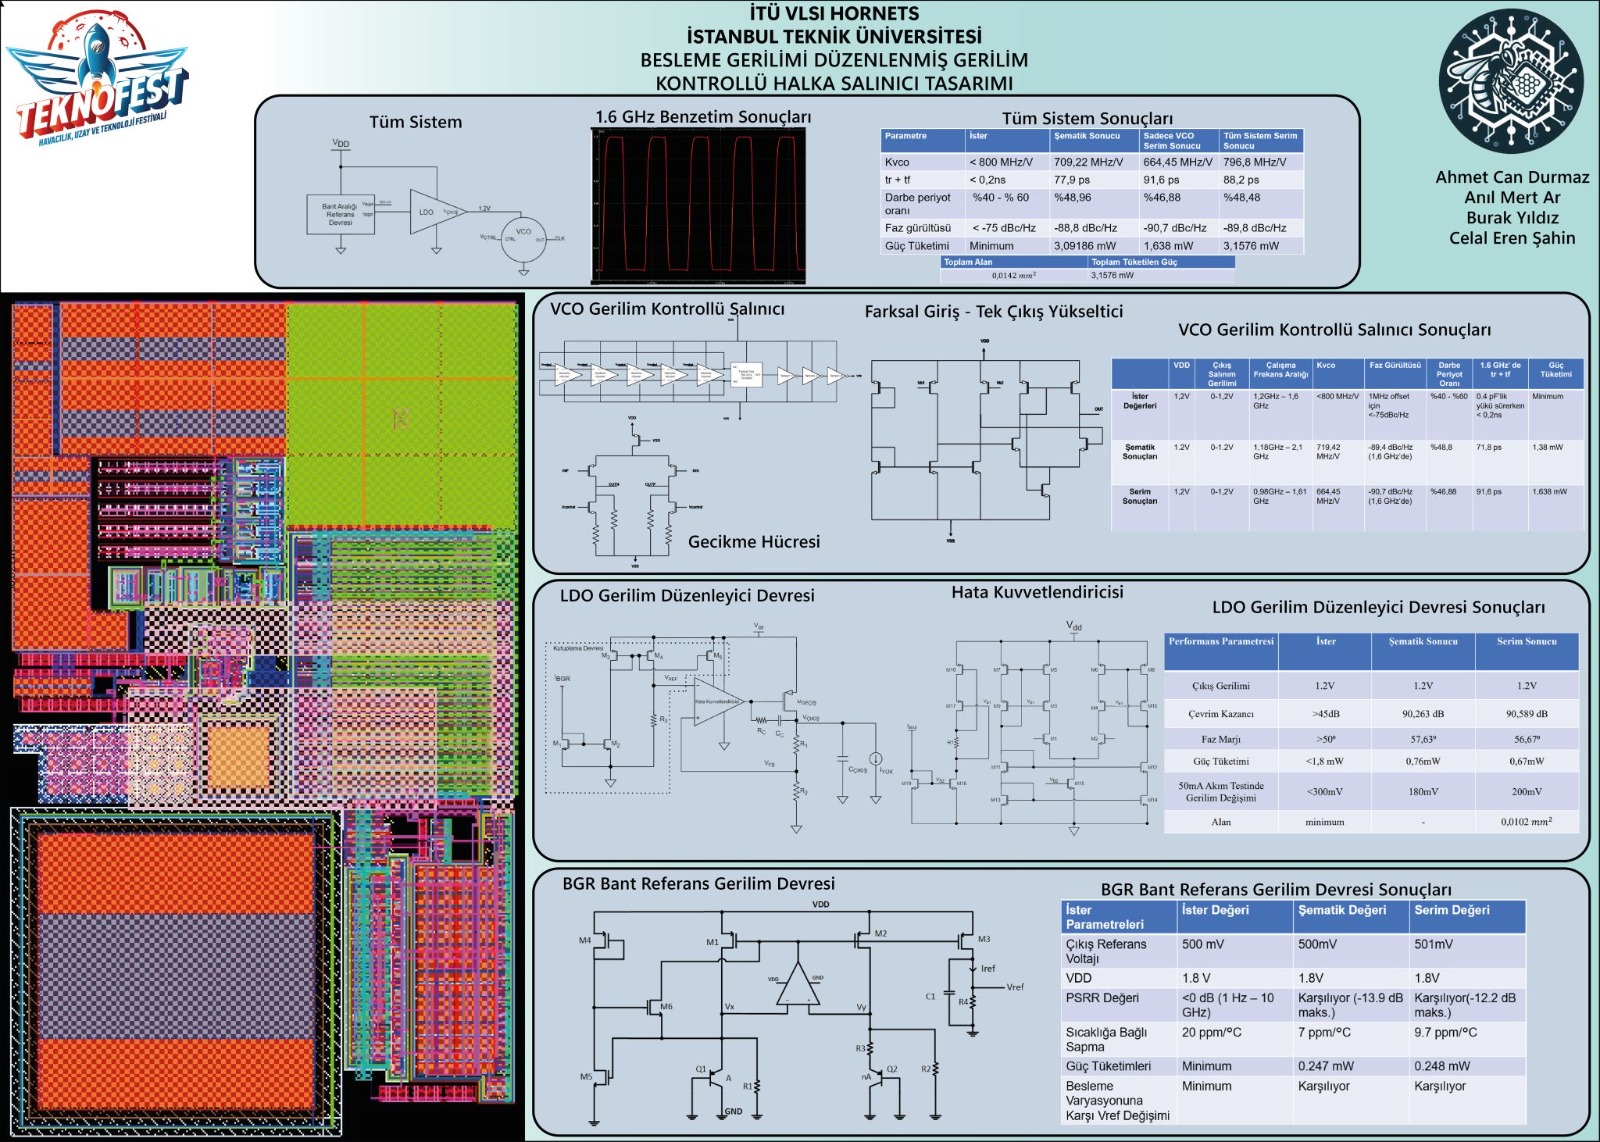Screen dimensions: 1600x1142
Task: Select the "796,8 MHz/V" cell
Action: pyautogui.click(x=1261, y=162)
